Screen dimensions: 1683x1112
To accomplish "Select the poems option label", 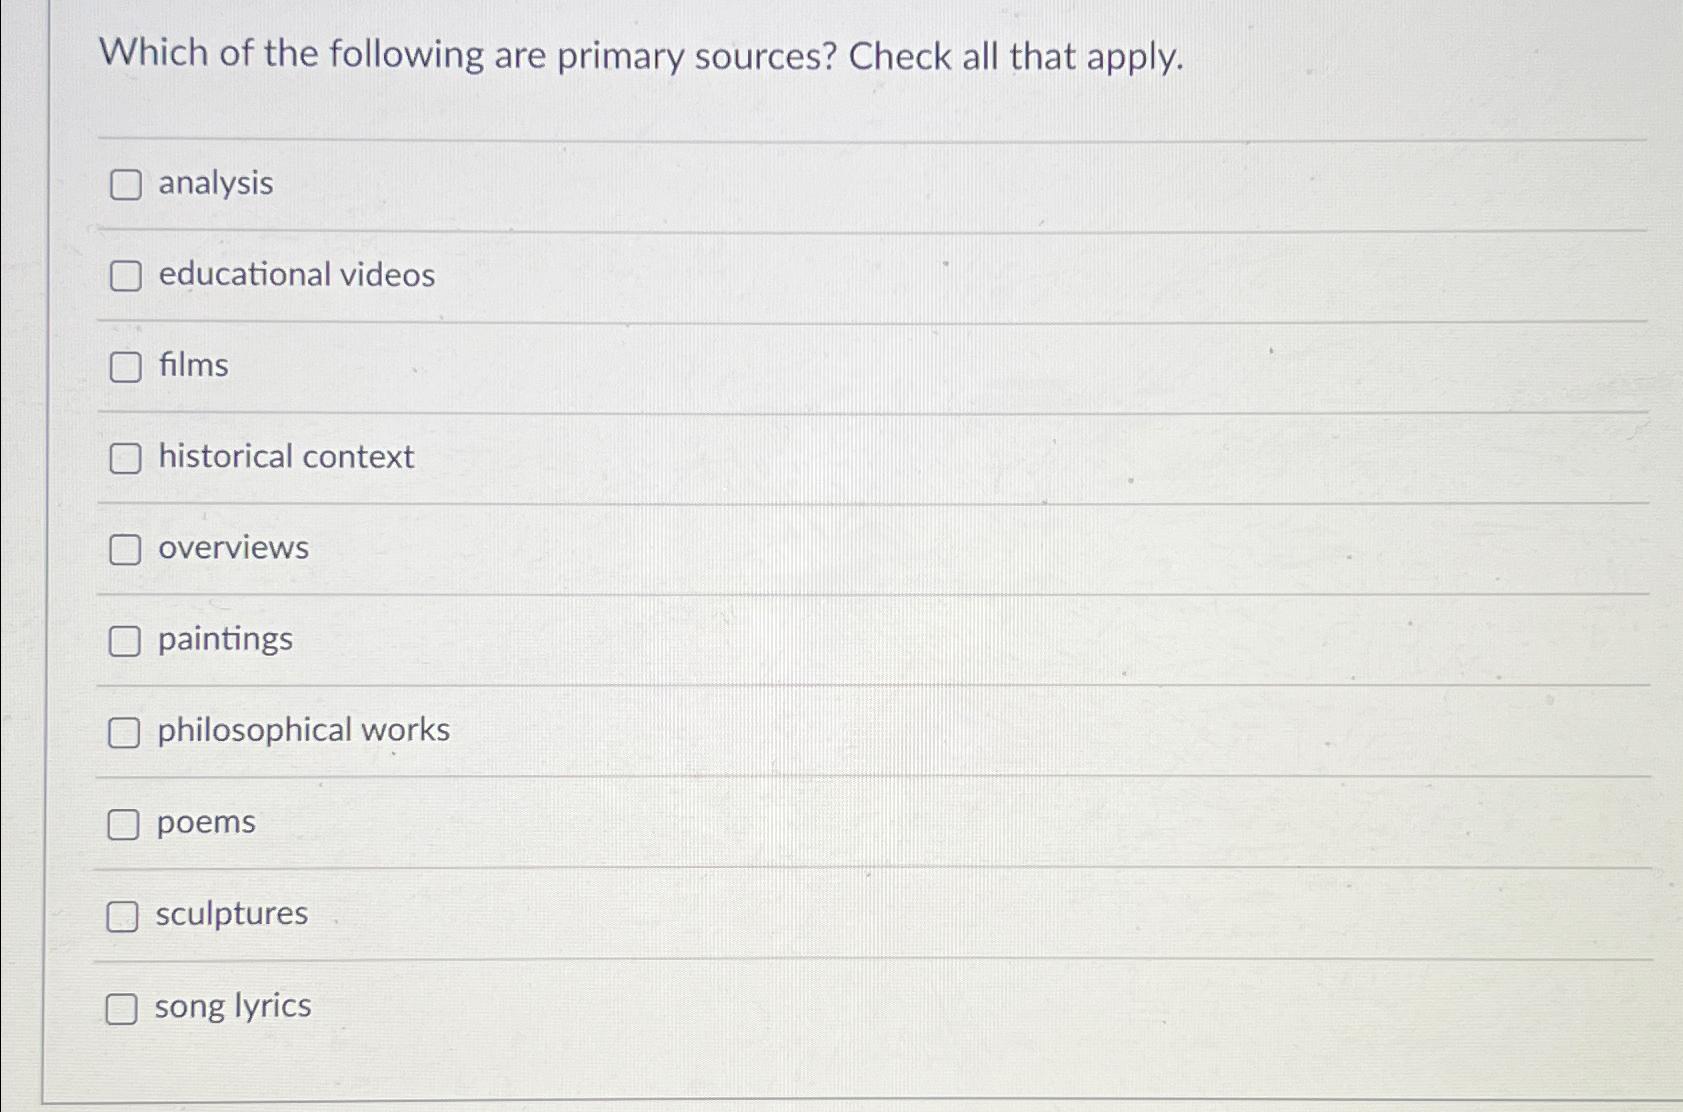I will coord(205,823).
